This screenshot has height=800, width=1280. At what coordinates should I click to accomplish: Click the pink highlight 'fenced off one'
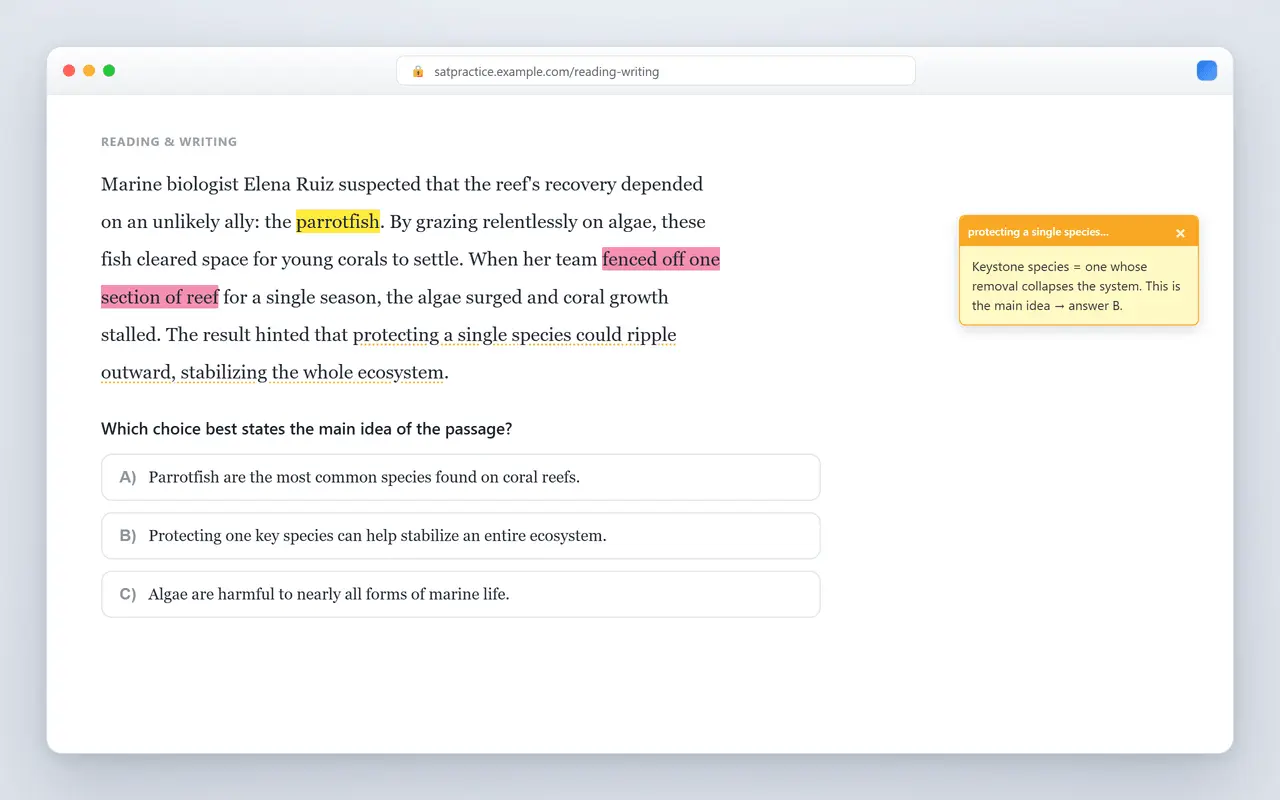tap(661, 260)
